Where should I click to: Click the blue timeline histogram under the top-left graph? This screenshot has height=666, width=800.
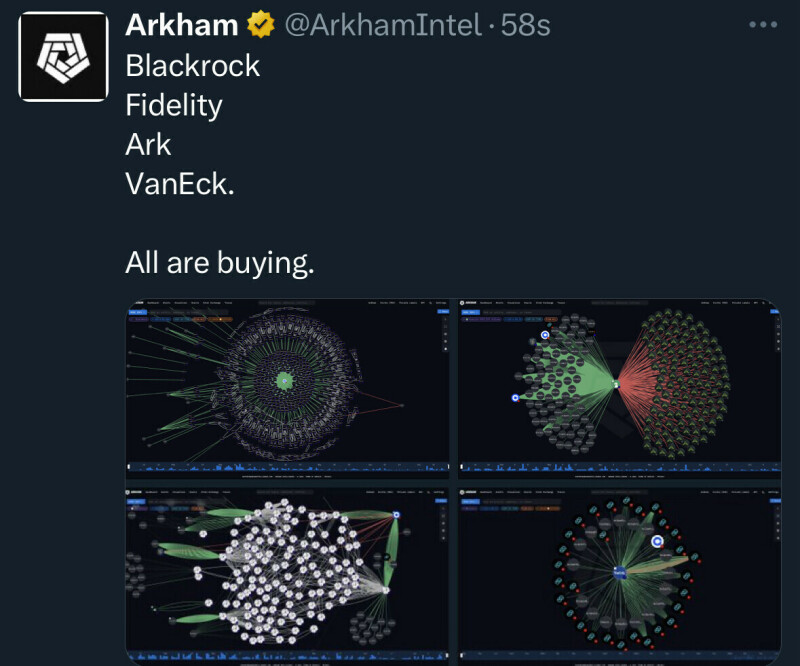tap(290, 467)
